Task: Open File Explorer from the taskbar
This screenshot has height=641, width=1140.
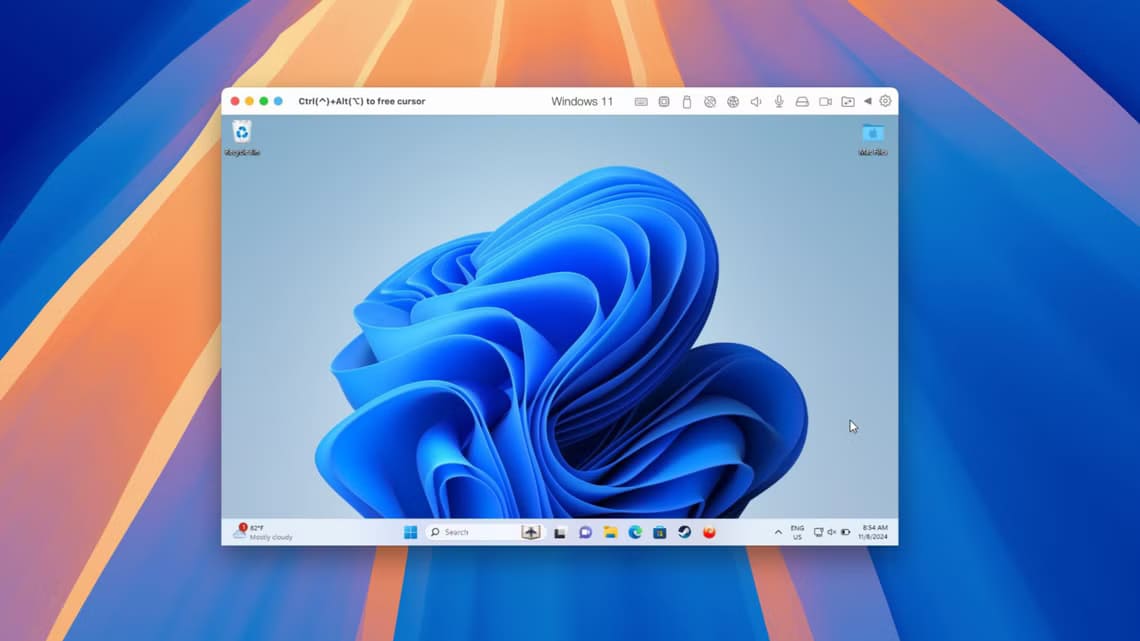Action: click(x=610, y=533)
